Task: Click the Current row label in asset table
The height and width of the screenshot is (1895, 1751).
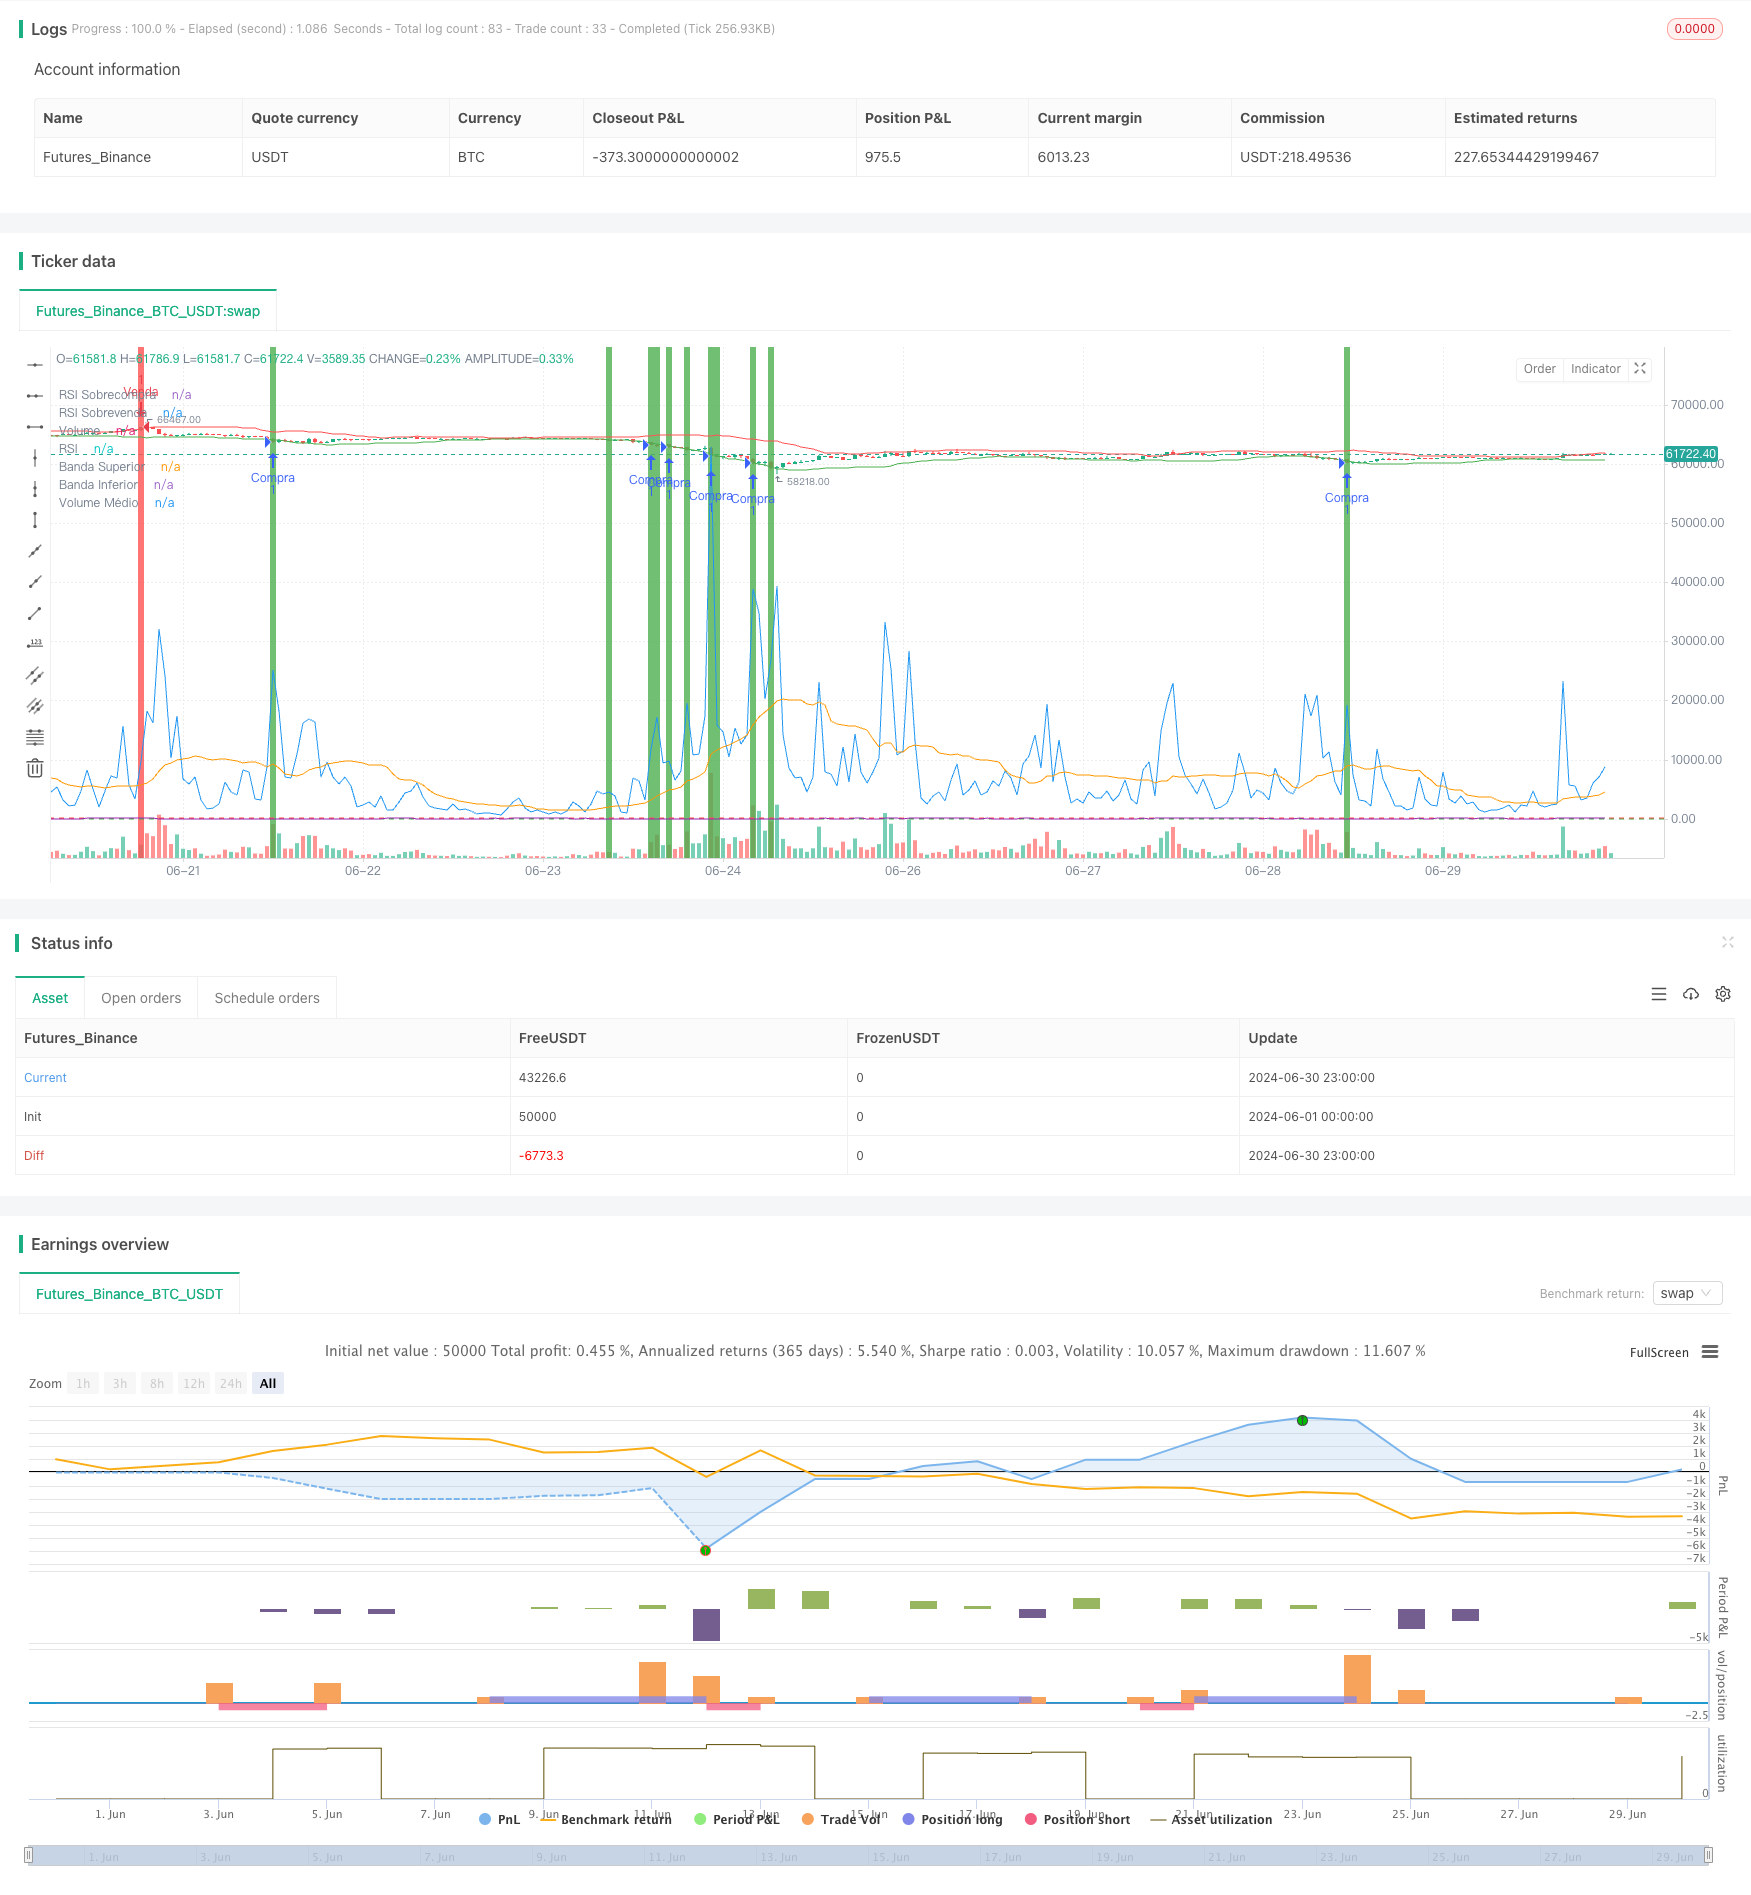Action: pos(45,1078)
